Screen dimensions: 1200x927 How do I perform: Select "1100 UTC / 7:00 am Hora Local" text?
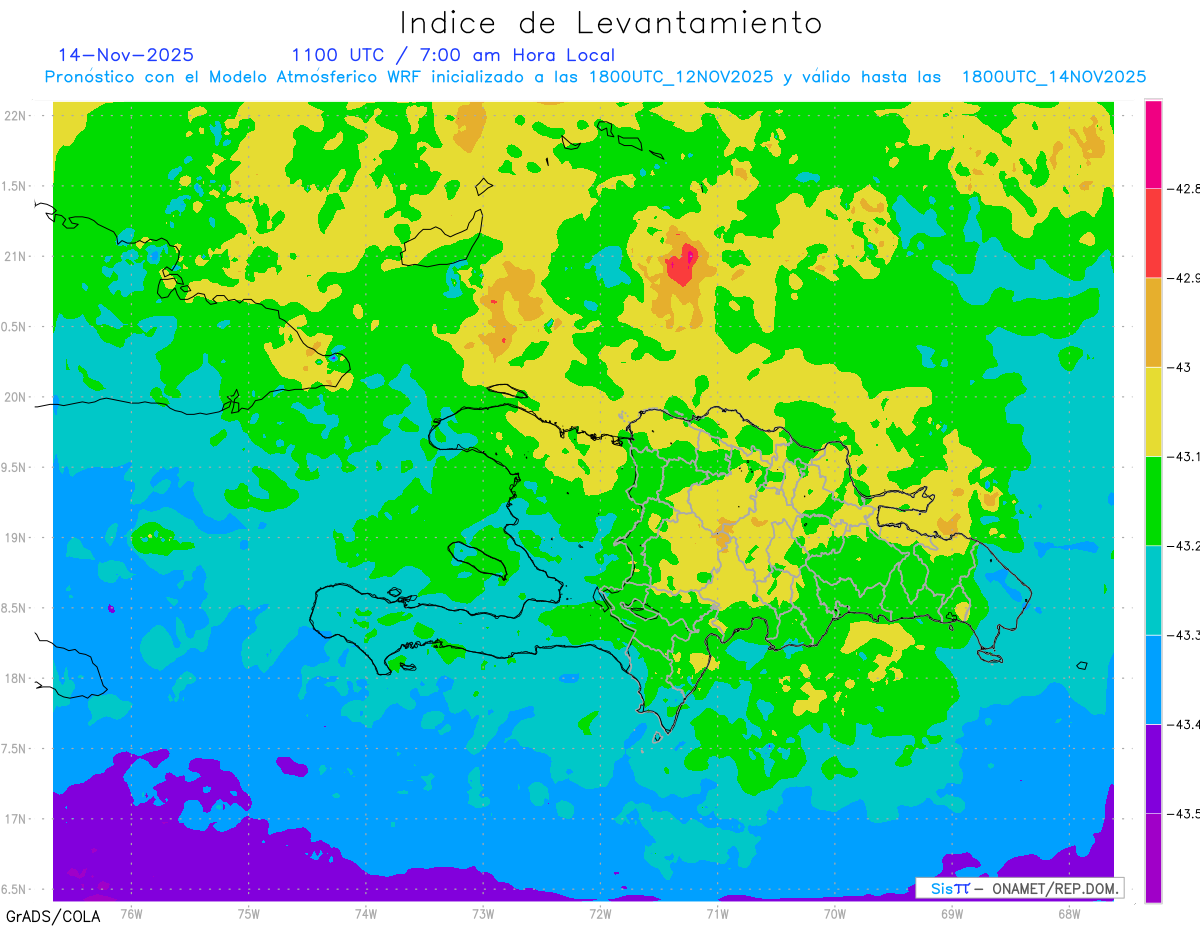coord(453,56)
